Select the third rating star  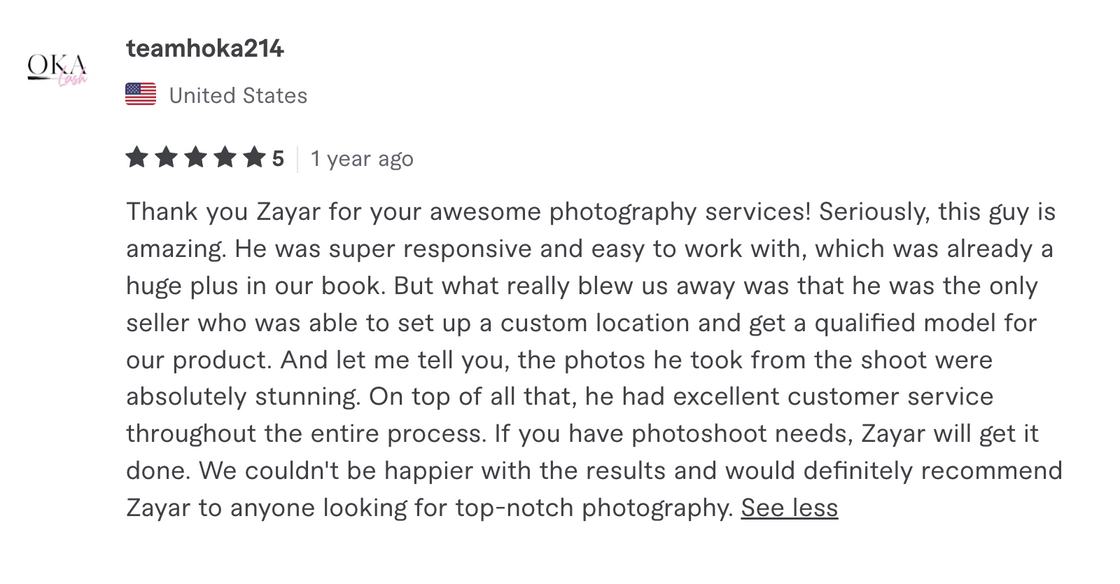pos(196,158)
